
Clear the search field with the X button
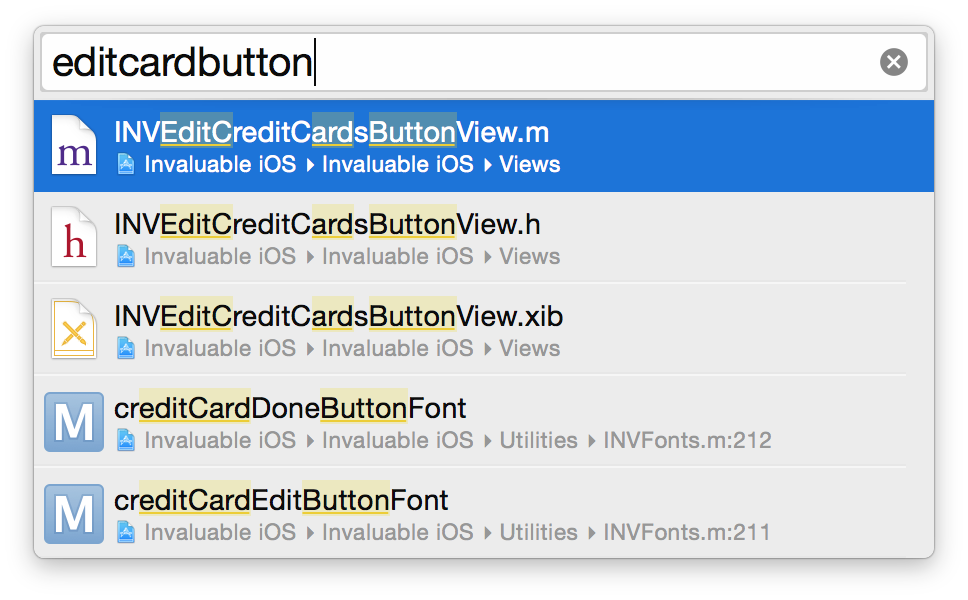(x=893, y=62)
